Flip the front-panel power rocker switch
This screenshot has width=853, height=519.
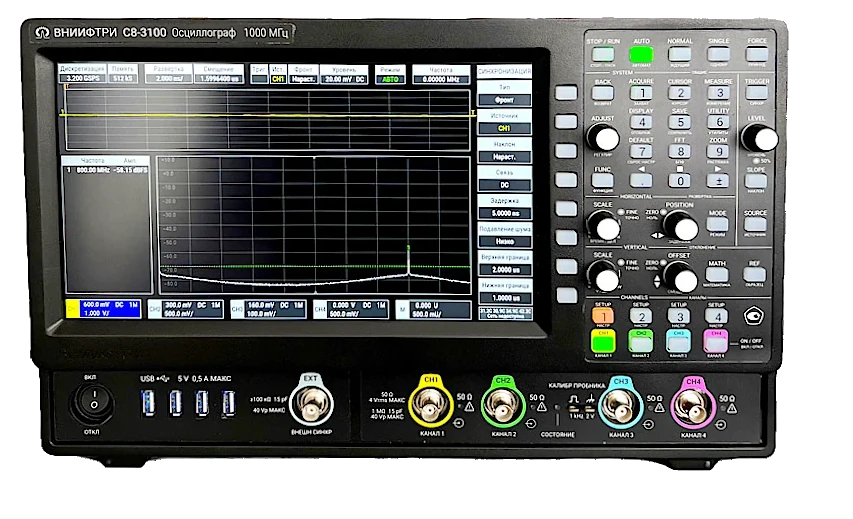(92, 404)
